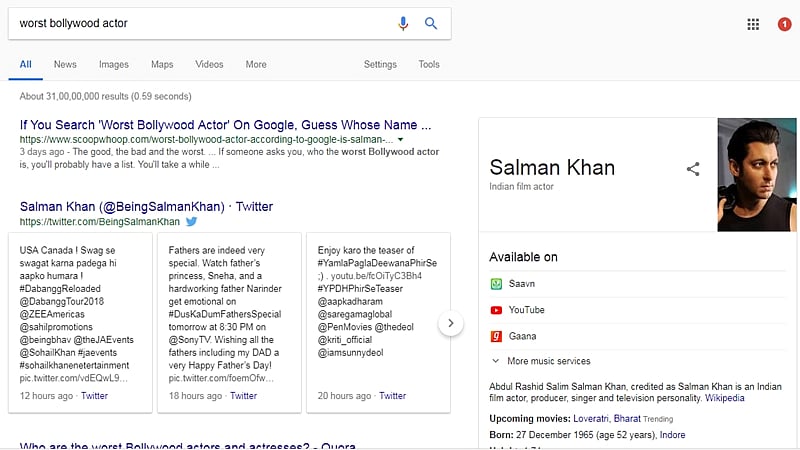Open the ScoopWhoop result URL dropdown arrow
Viewport: 800px width, 450px height.
pos(401,139)
